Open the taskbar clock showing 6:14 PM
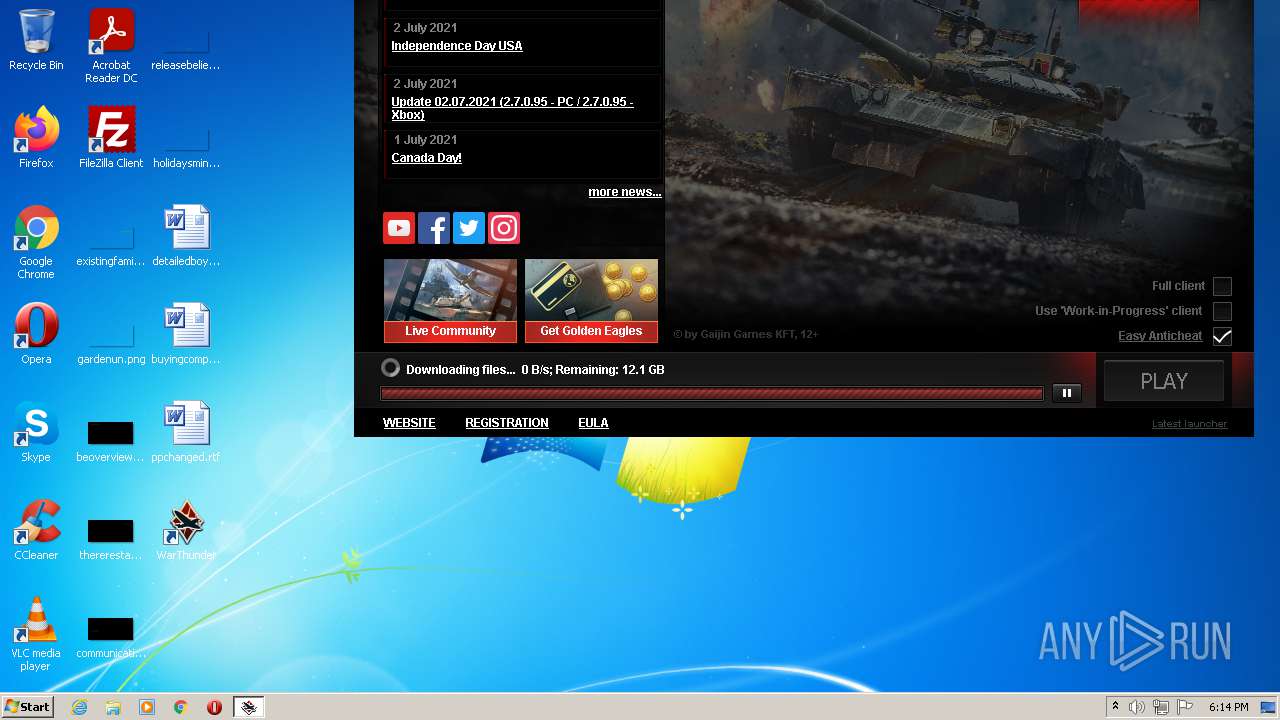The width and height of the screenshot is (1280, 720). coord(1228,707)
